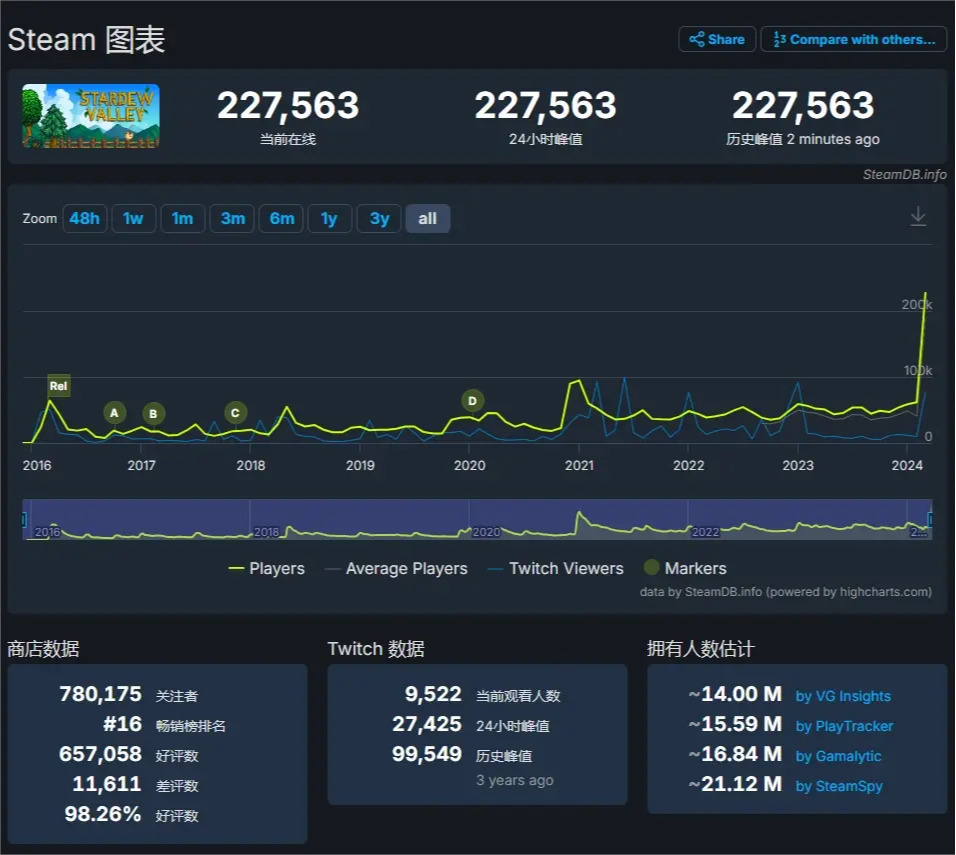Click marker B on the chart
956x855 pixels.
pyautogui.click(x=153, y=413)
